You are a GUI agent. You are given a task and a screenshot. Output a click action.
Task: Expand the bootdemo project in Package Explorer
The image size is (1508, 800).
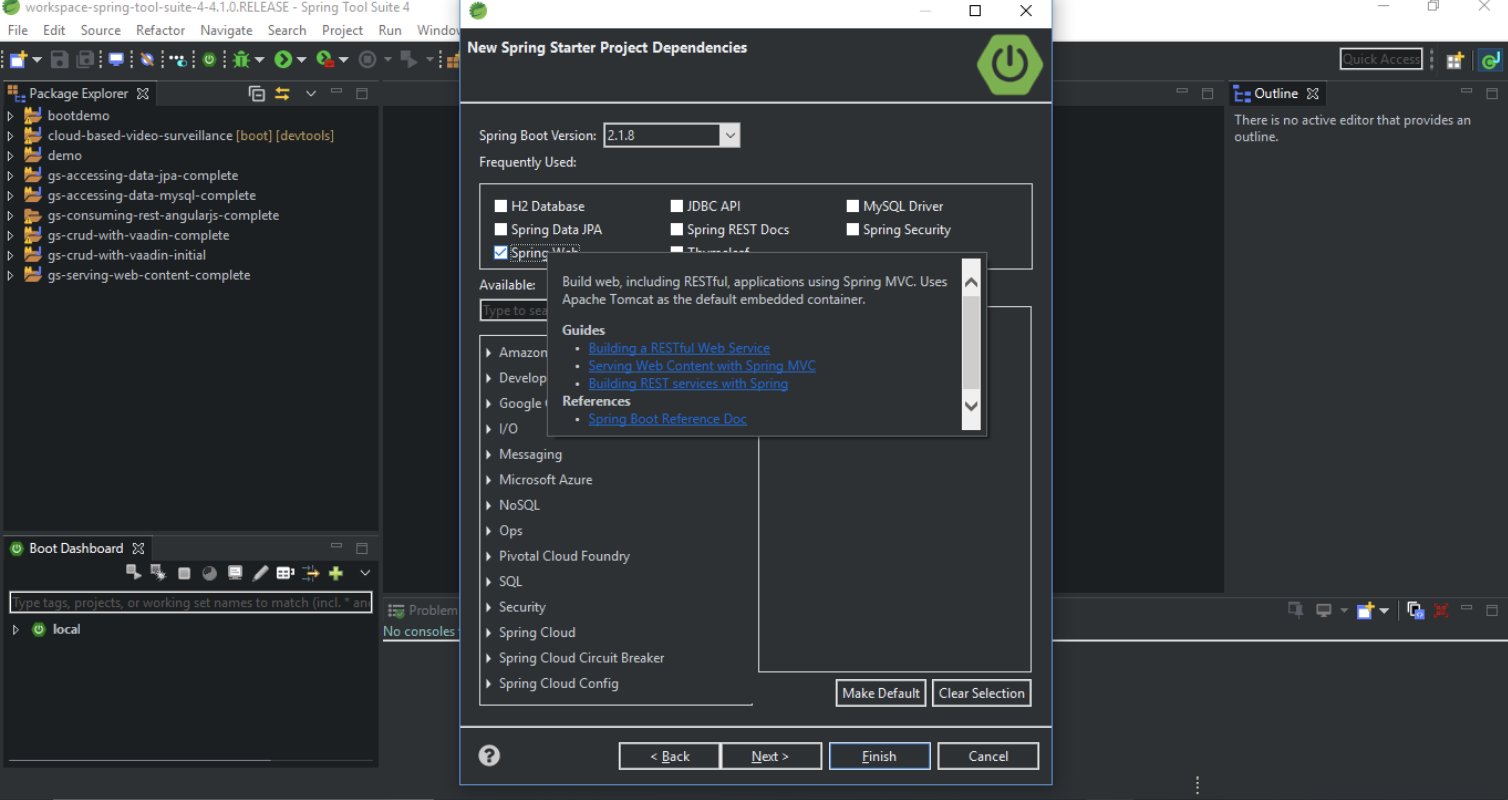[11, 116]
